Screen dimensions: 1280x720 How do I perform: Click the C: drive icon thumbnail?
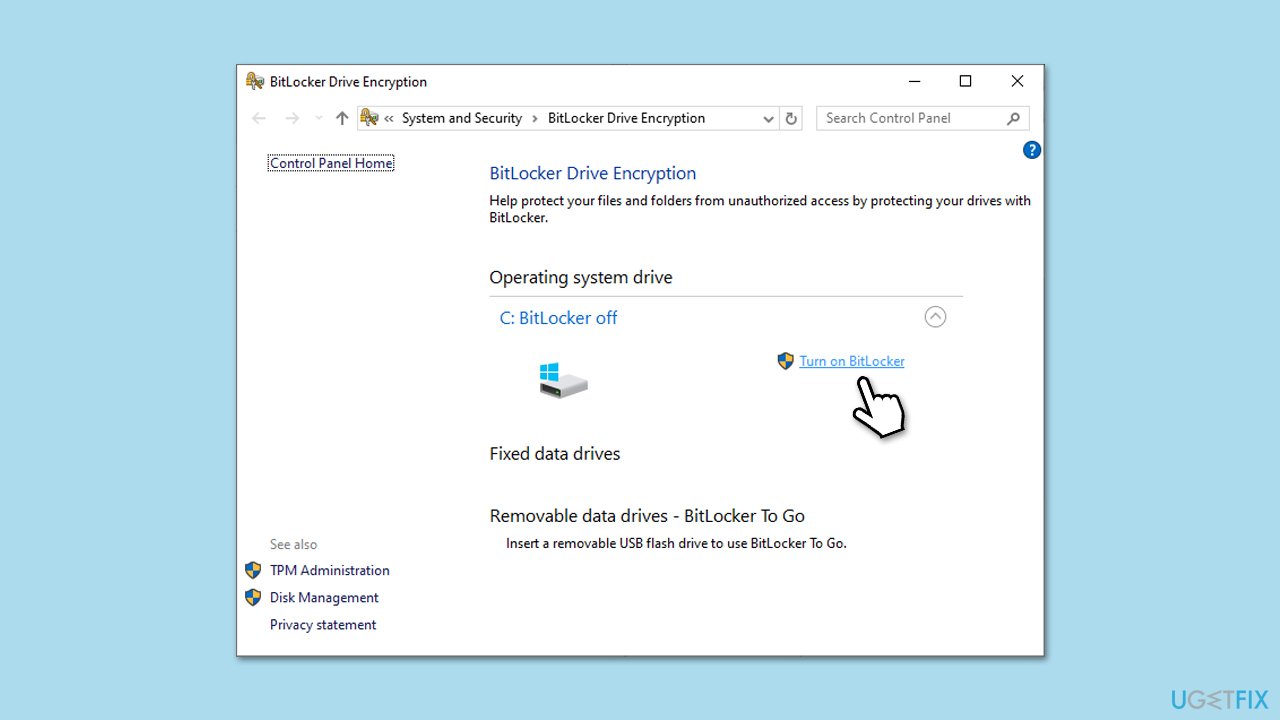(561, 381)
